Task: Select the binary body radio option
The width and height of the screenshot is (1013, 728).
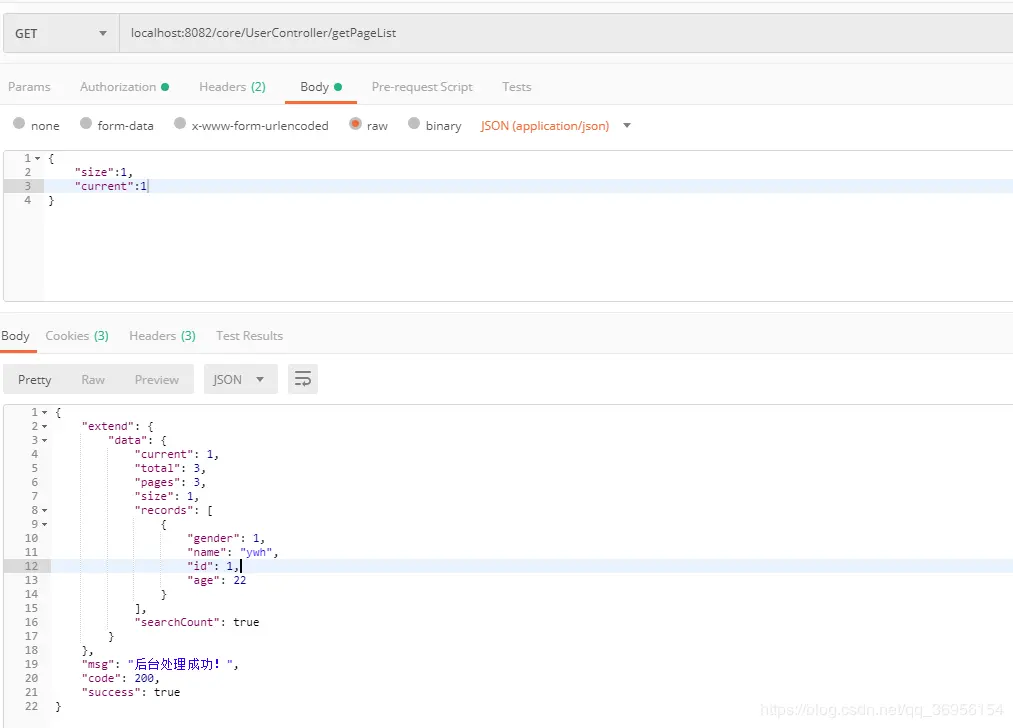Action: coord(414,123)
